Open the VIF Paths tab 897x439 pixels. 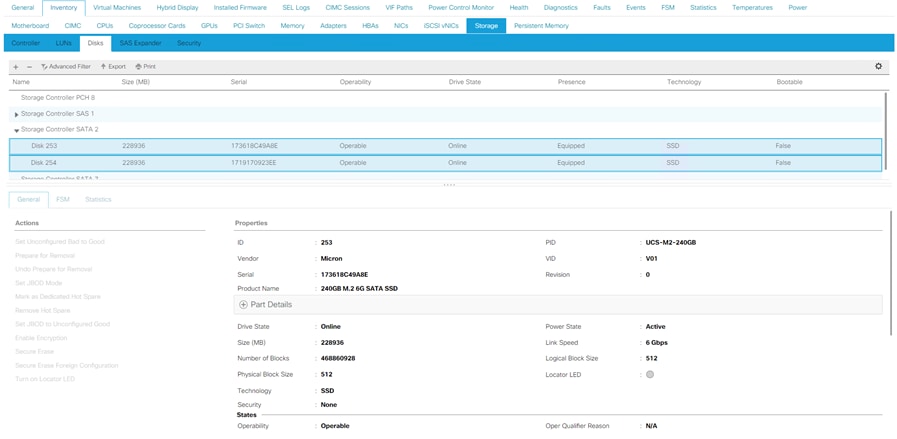click(x=399, y=8)
